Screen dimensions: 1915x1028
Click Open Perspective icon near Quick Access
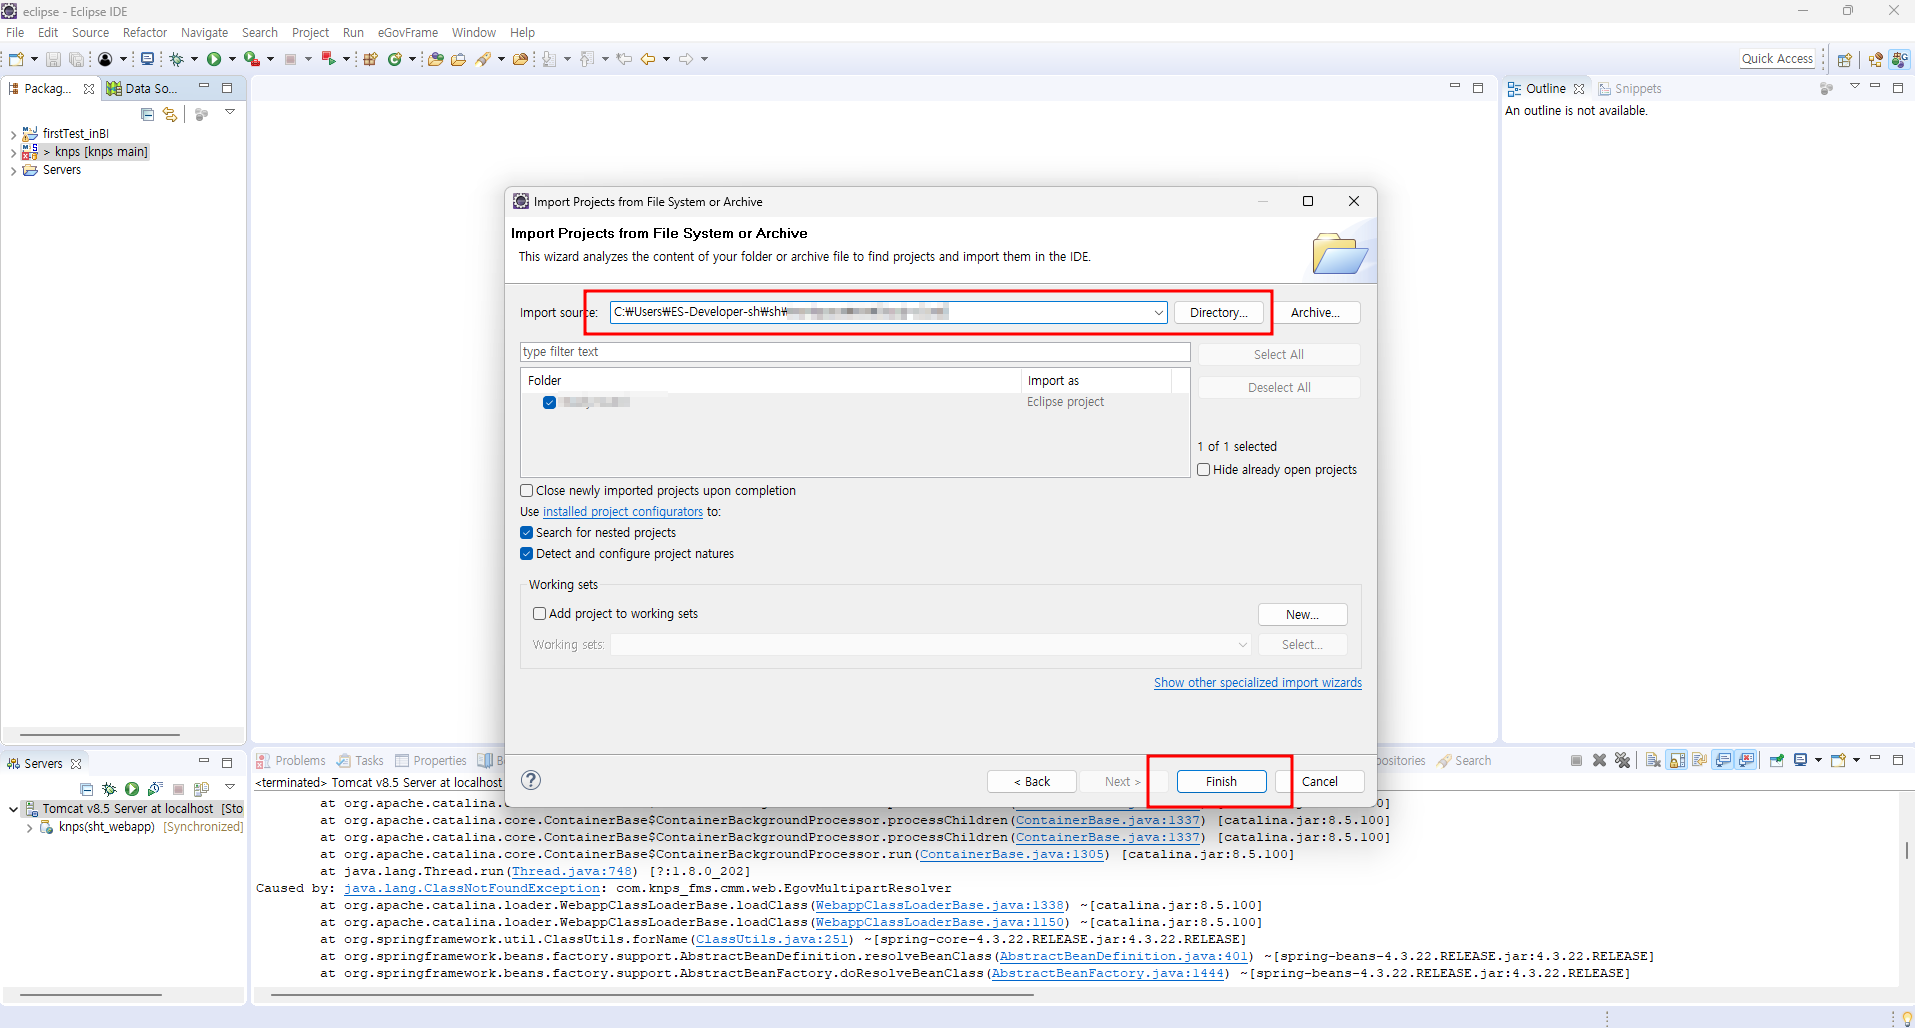coord(1845,59)
